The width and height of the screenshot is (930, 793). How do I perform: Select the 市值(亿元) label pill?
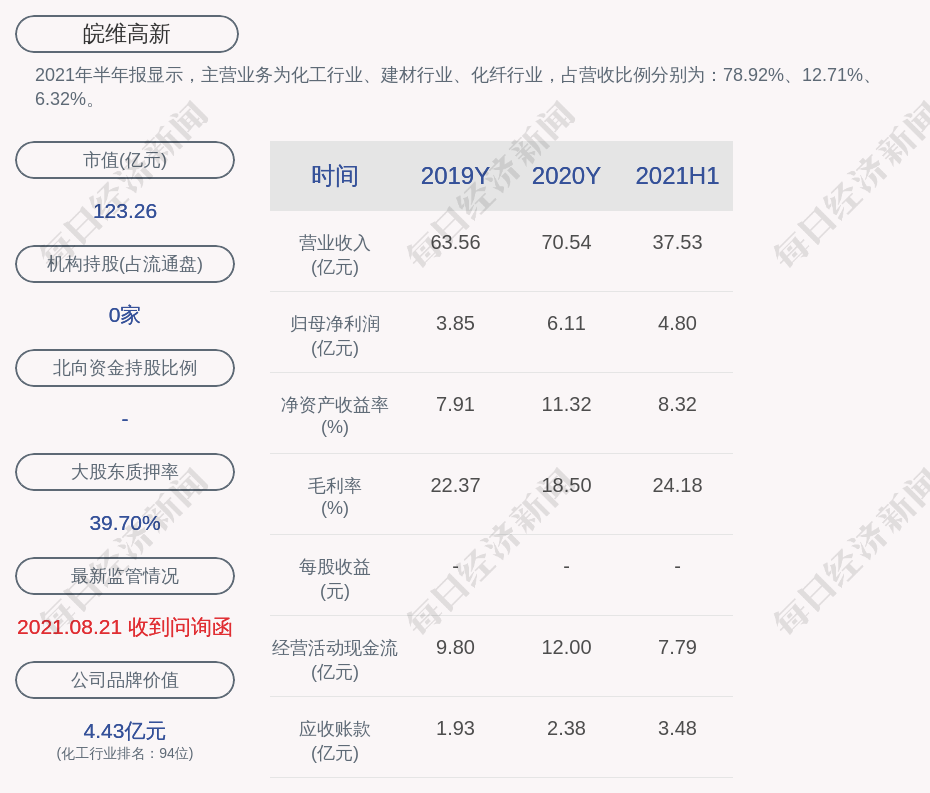(x=125, y=160)
